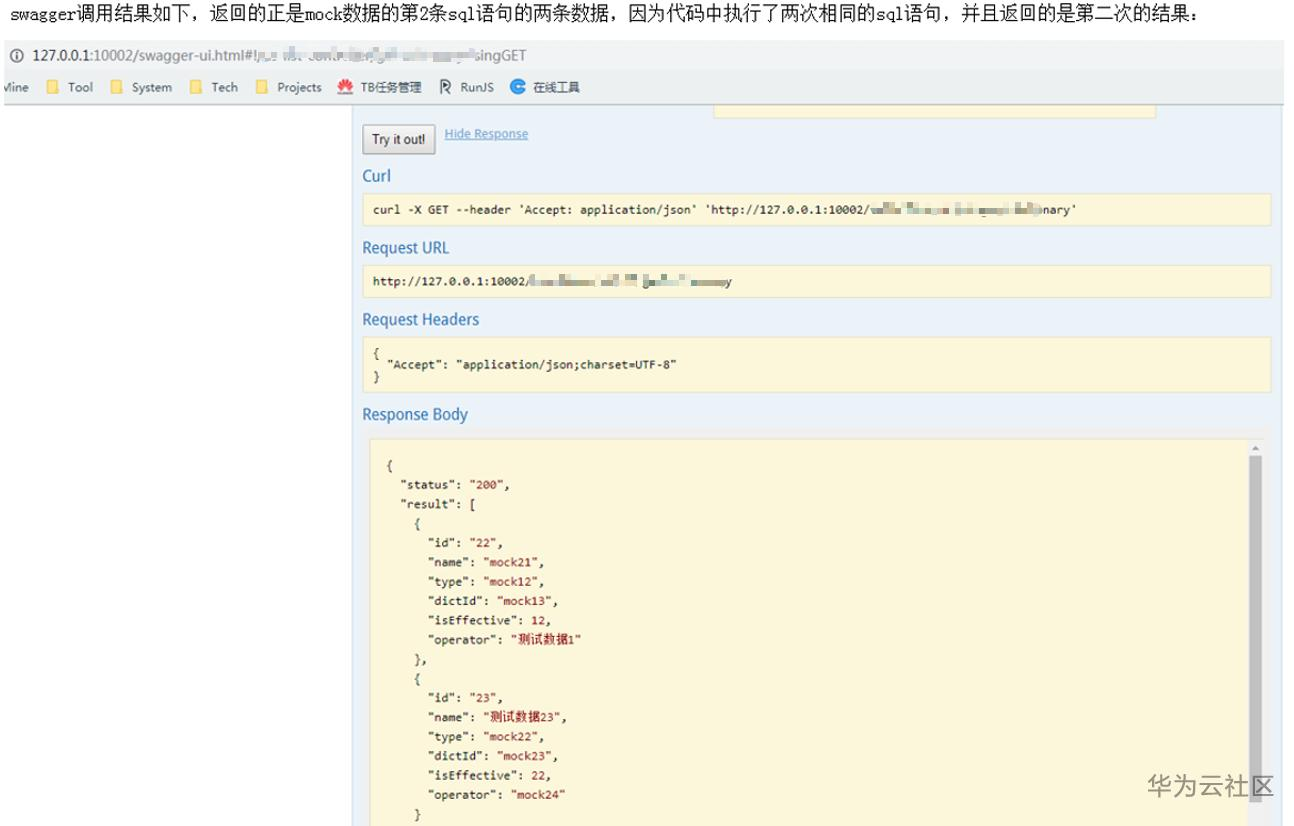This screenshot has height=826, width=1294.
Task: Open the Tool bookmark folder
Action: 70,87
